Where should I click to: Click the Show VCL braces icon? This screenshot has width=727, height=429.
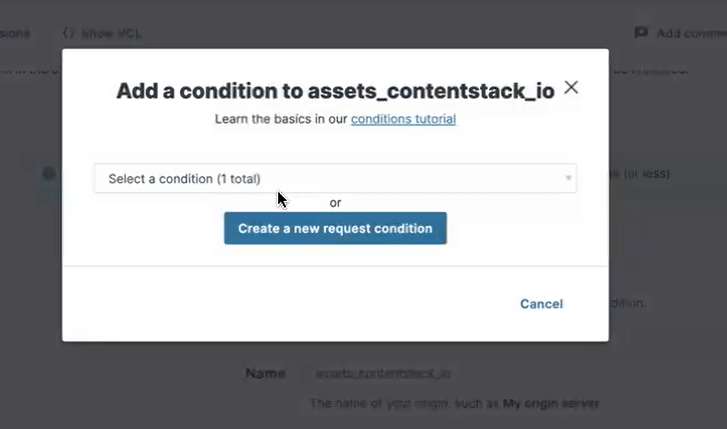[69, 33]
